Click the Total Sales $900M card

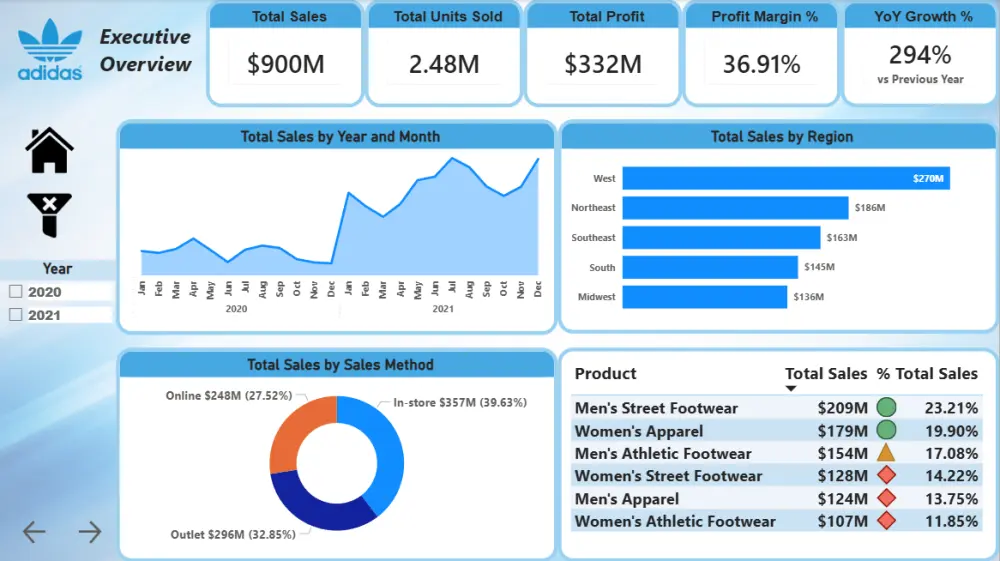pyautogui.click(x=285, y=54)
